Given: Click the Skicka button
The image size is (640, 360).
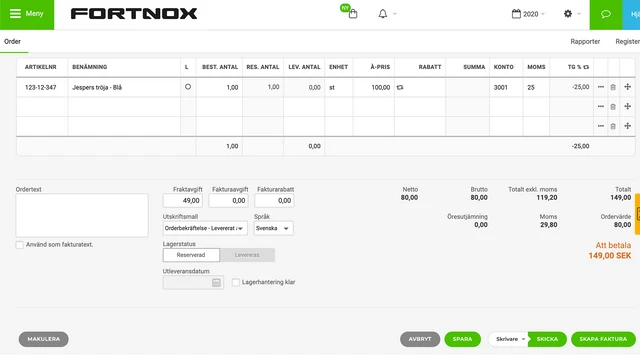Looking at the screenshot, I should [x=547, y=339].
